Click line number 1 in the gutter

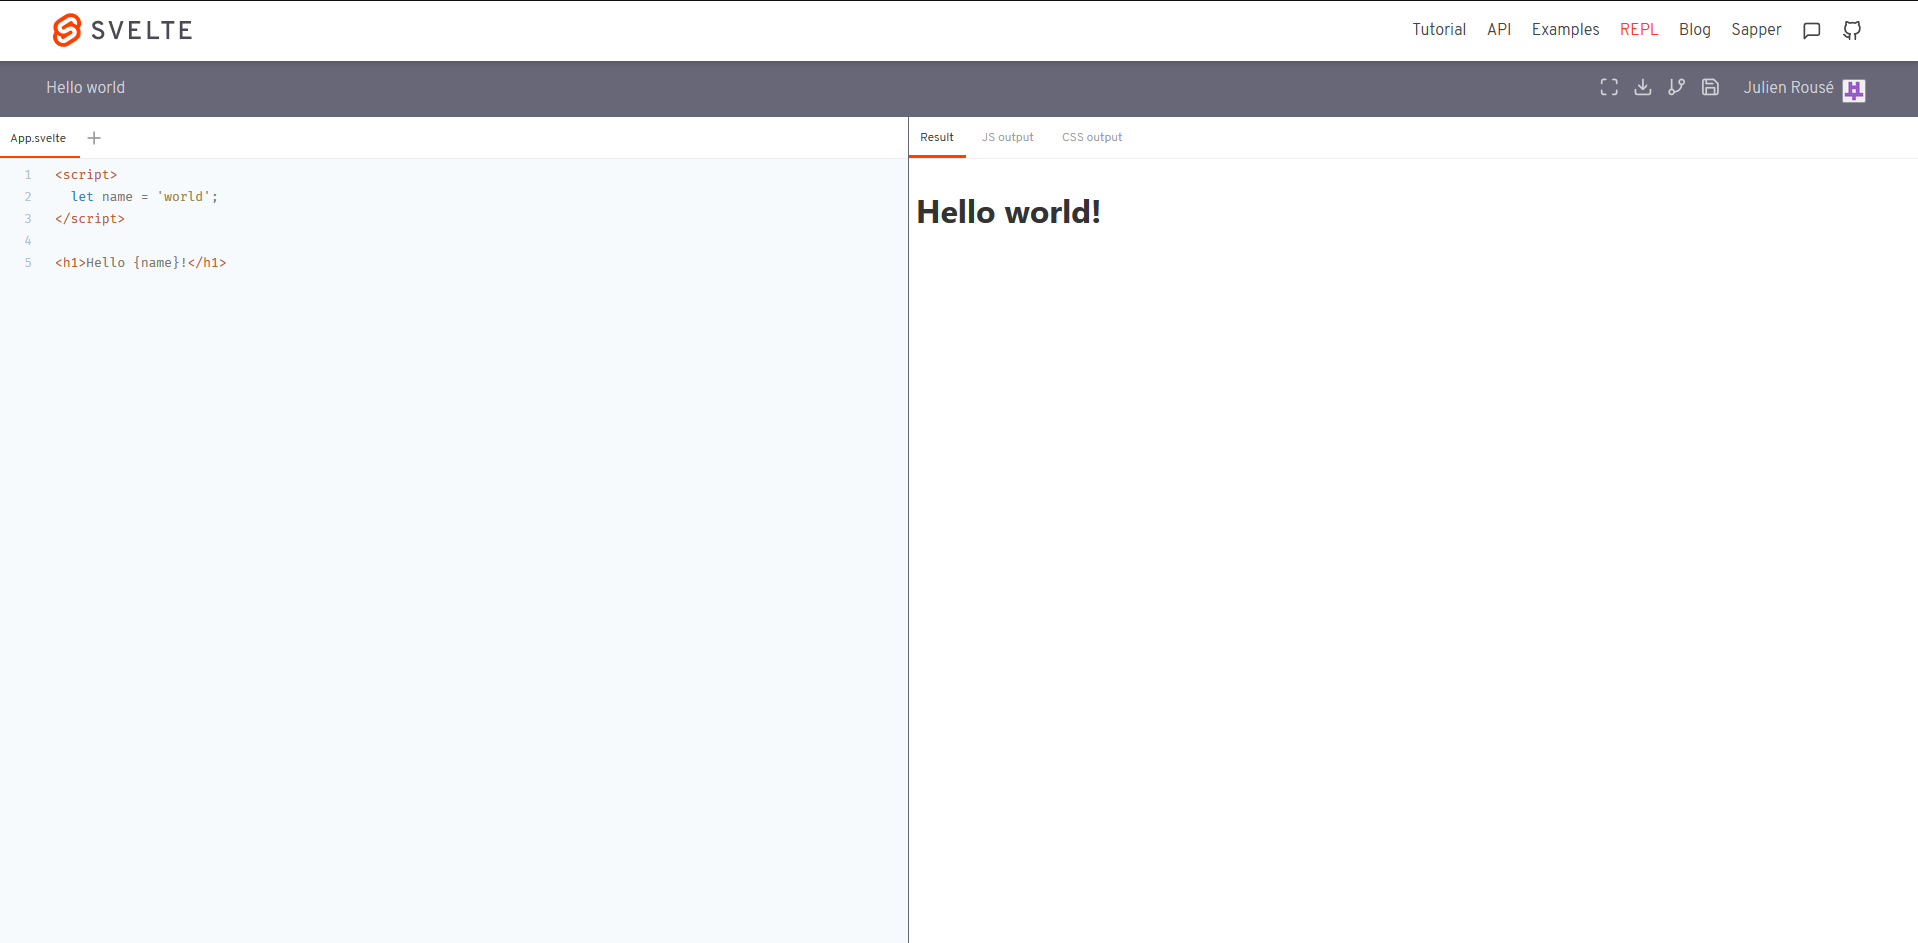coord(28,175)
